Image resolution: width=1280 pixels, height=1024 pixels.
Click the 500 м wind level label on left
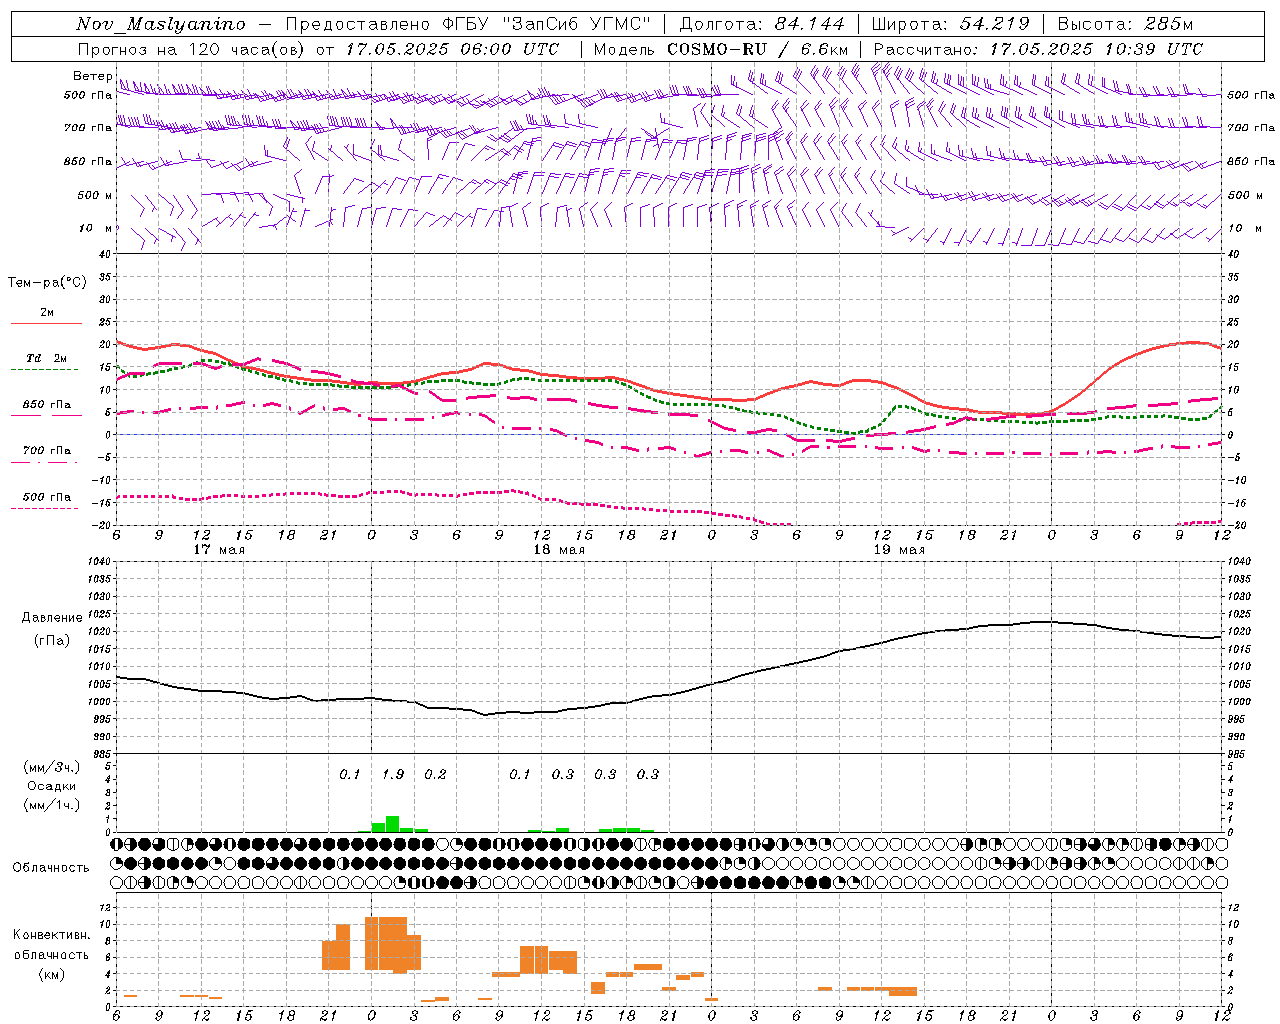point(96,195)
